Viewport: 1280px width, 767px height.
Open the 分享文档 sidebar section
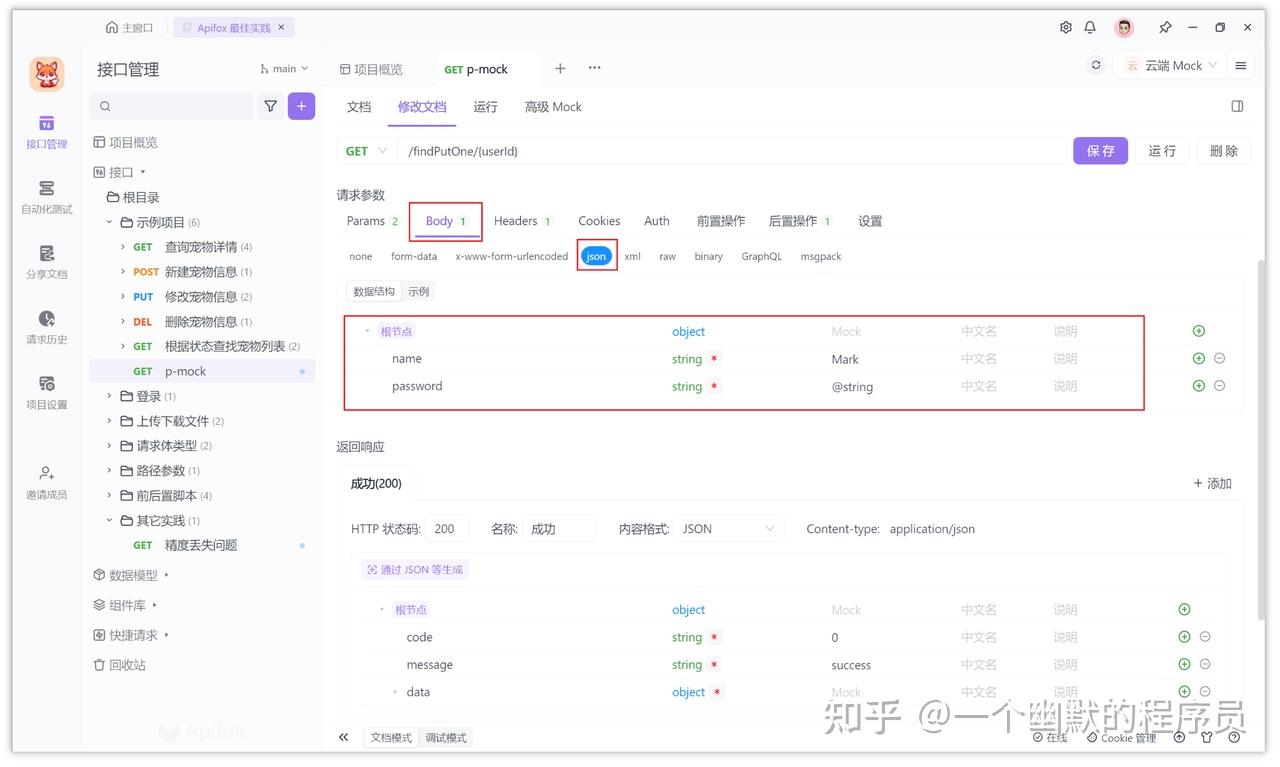click(x=47, y=262)
